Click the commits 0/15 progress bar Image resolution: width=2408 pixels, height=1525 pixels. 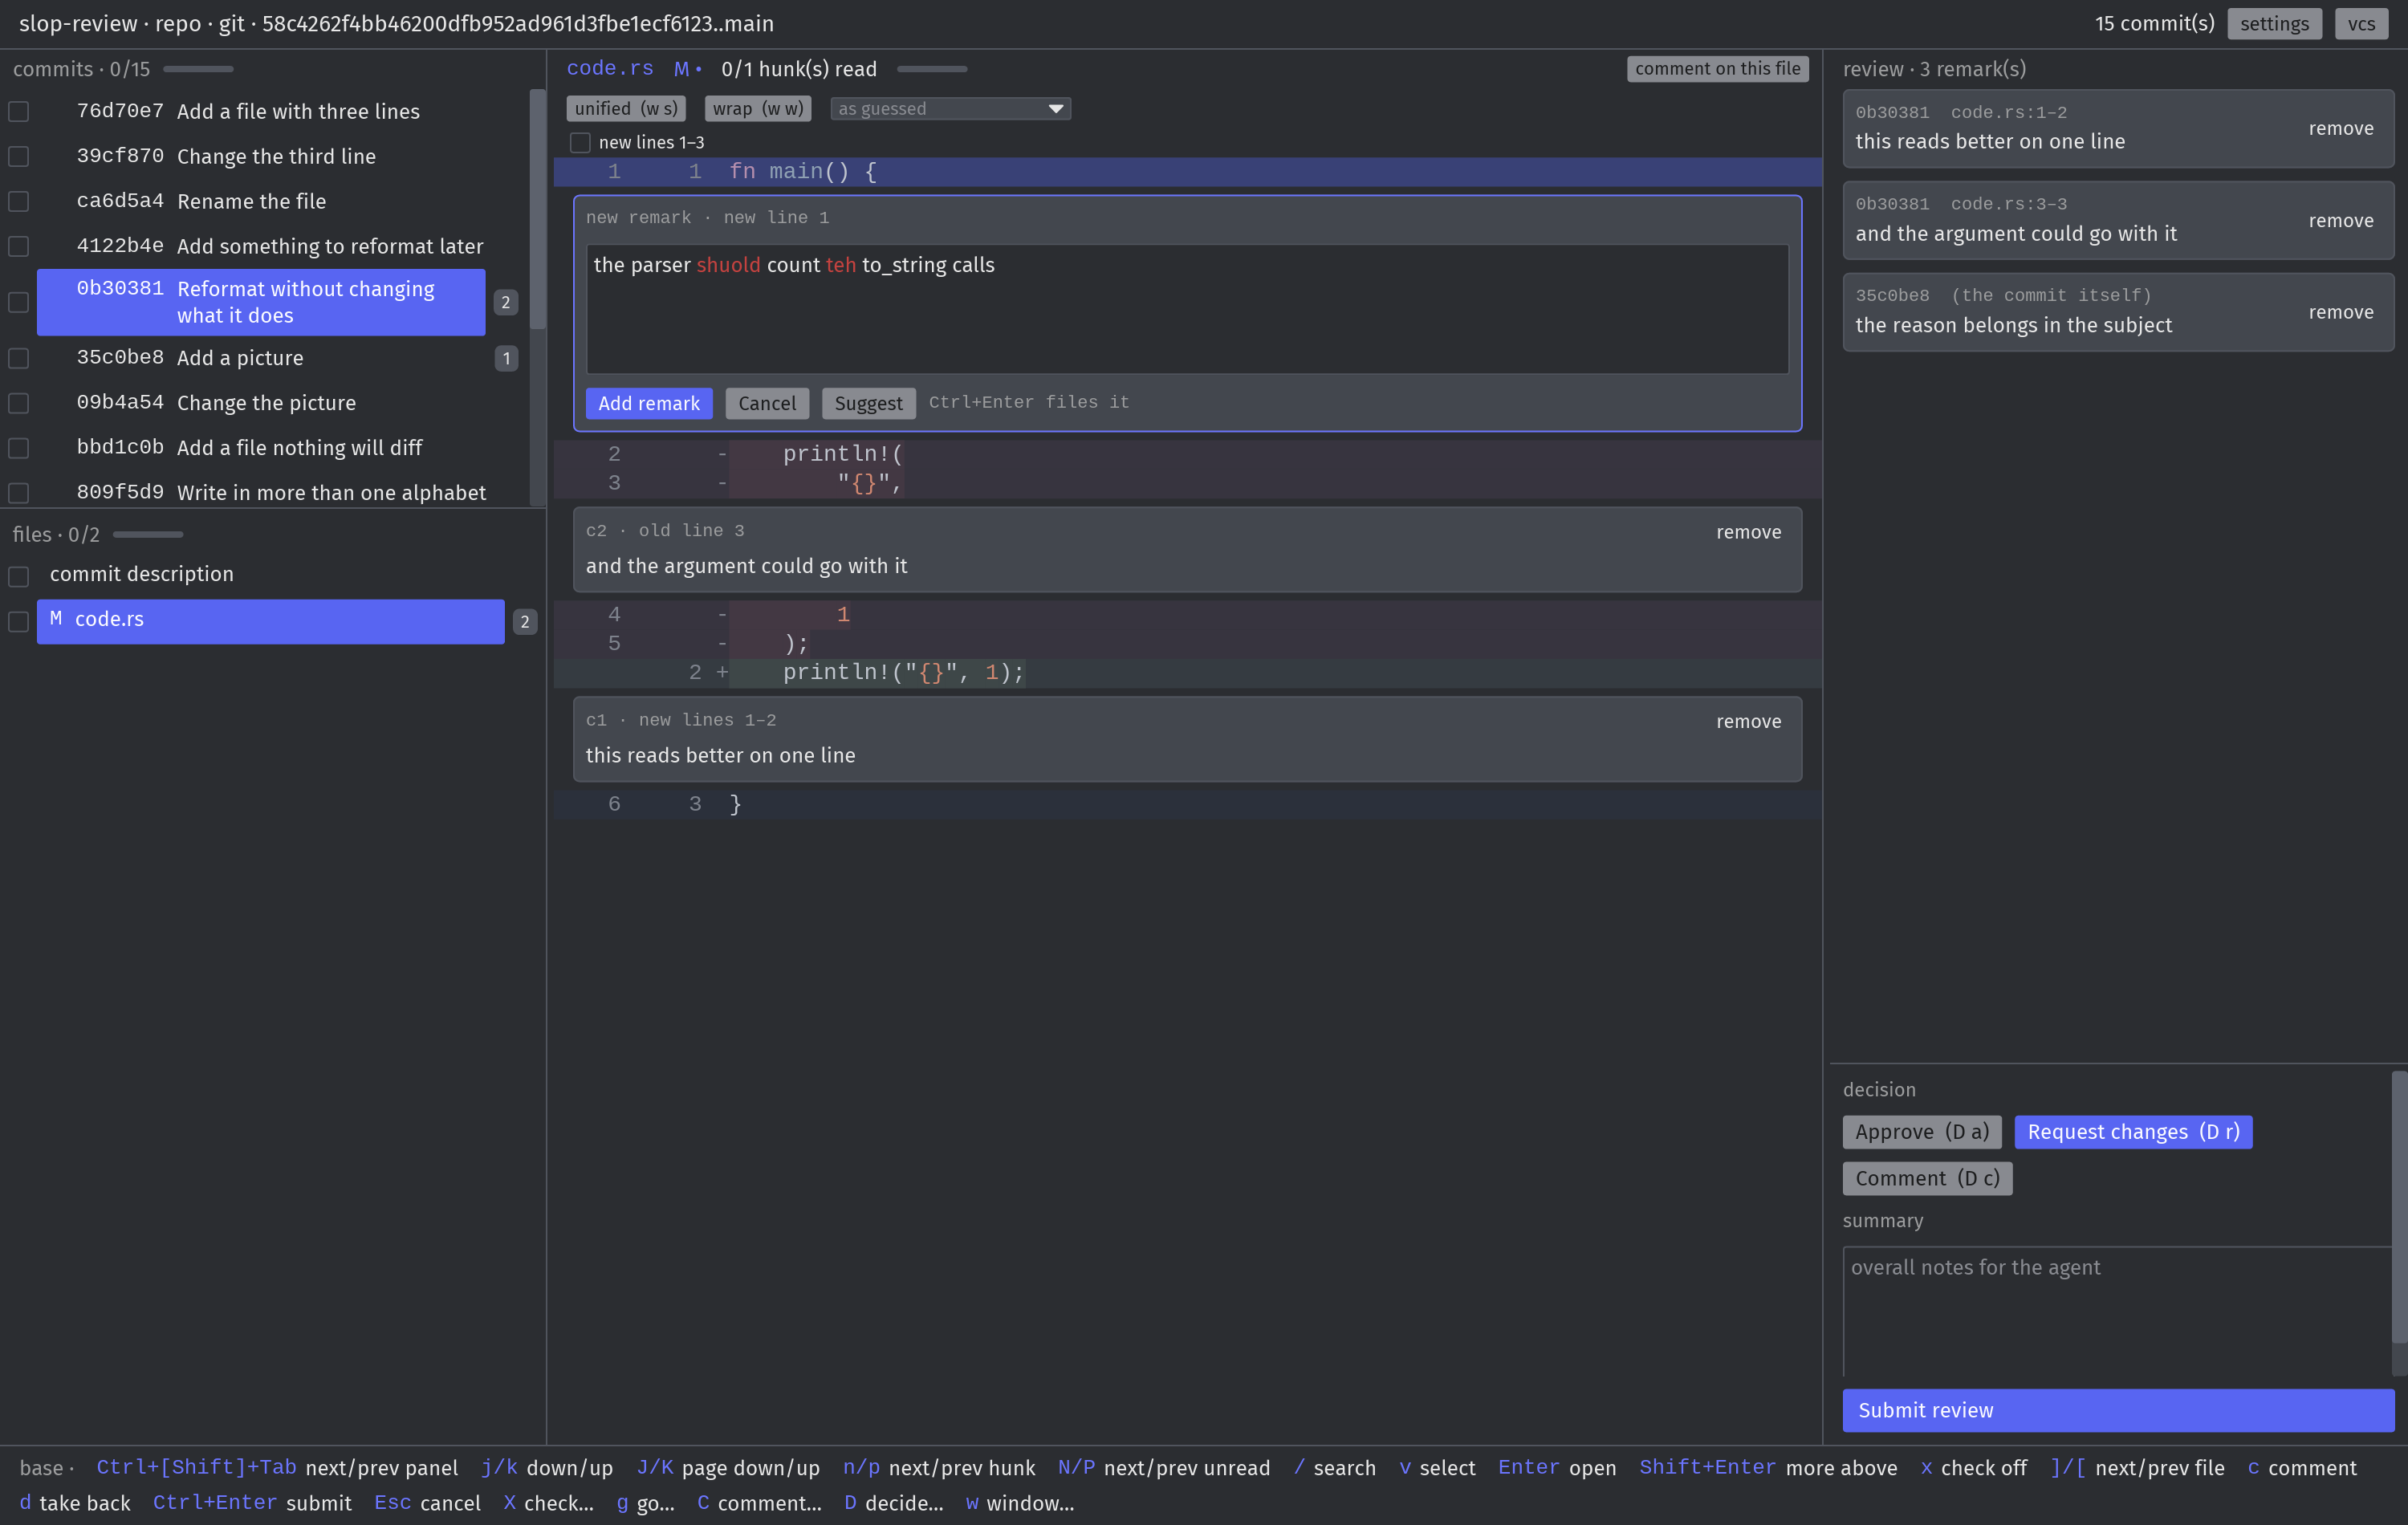coord(198,69)
